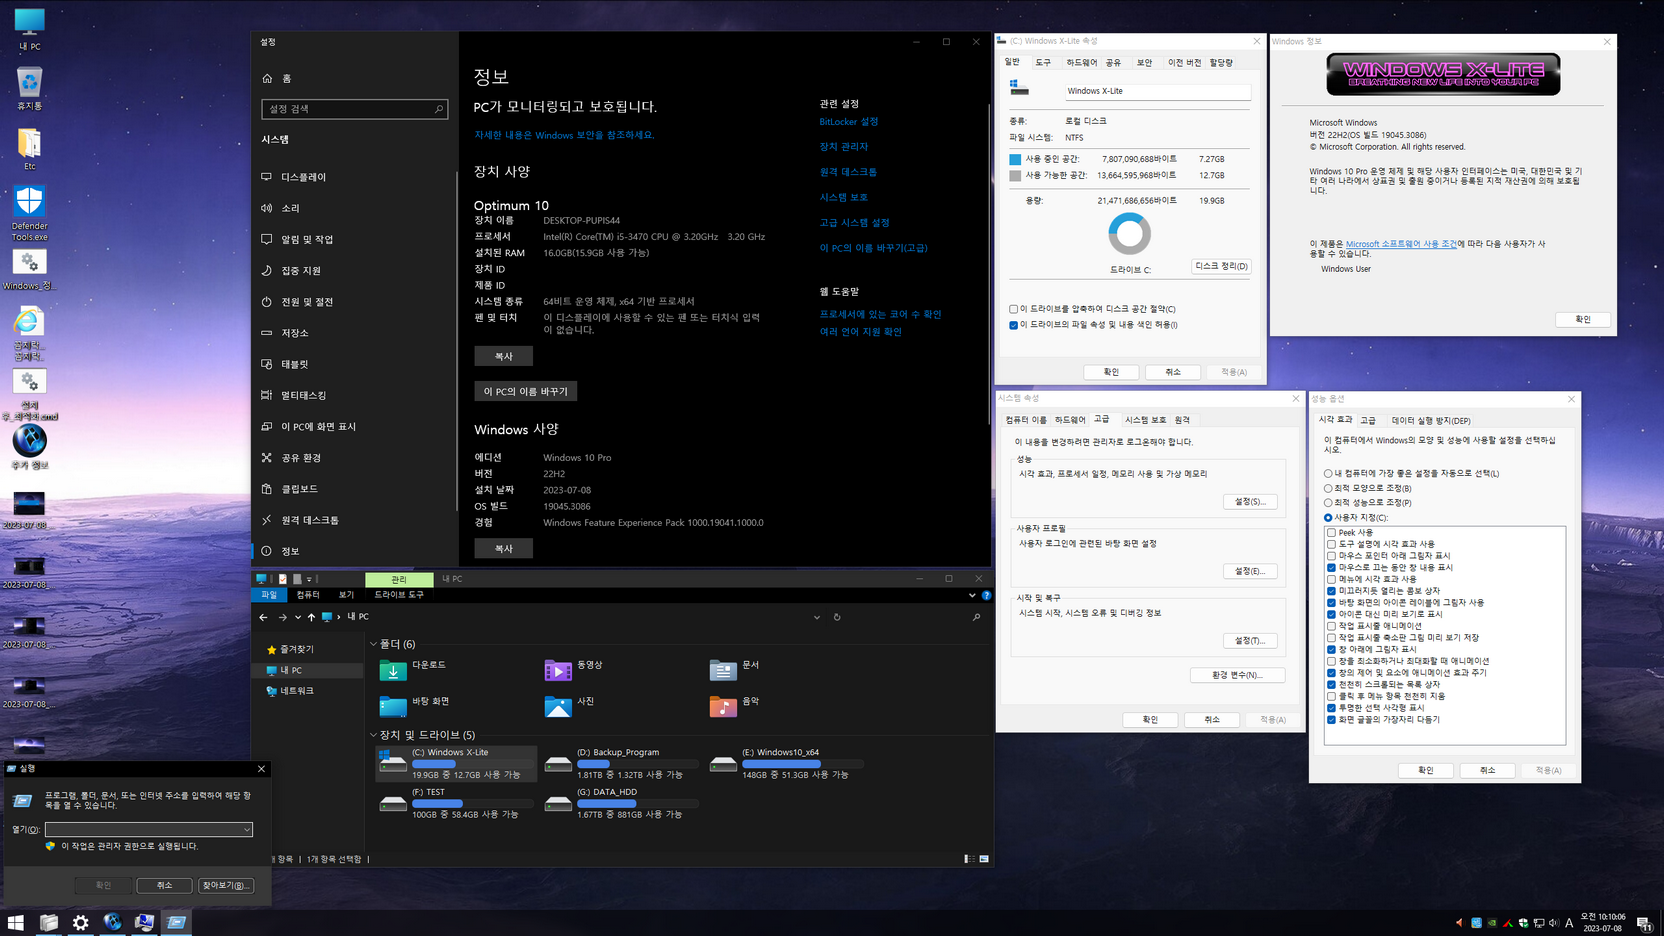The height and width of the screenshot is (936, 1664).
Task: Click Environment Variables (환경 변수) button
Action: 1237,675
